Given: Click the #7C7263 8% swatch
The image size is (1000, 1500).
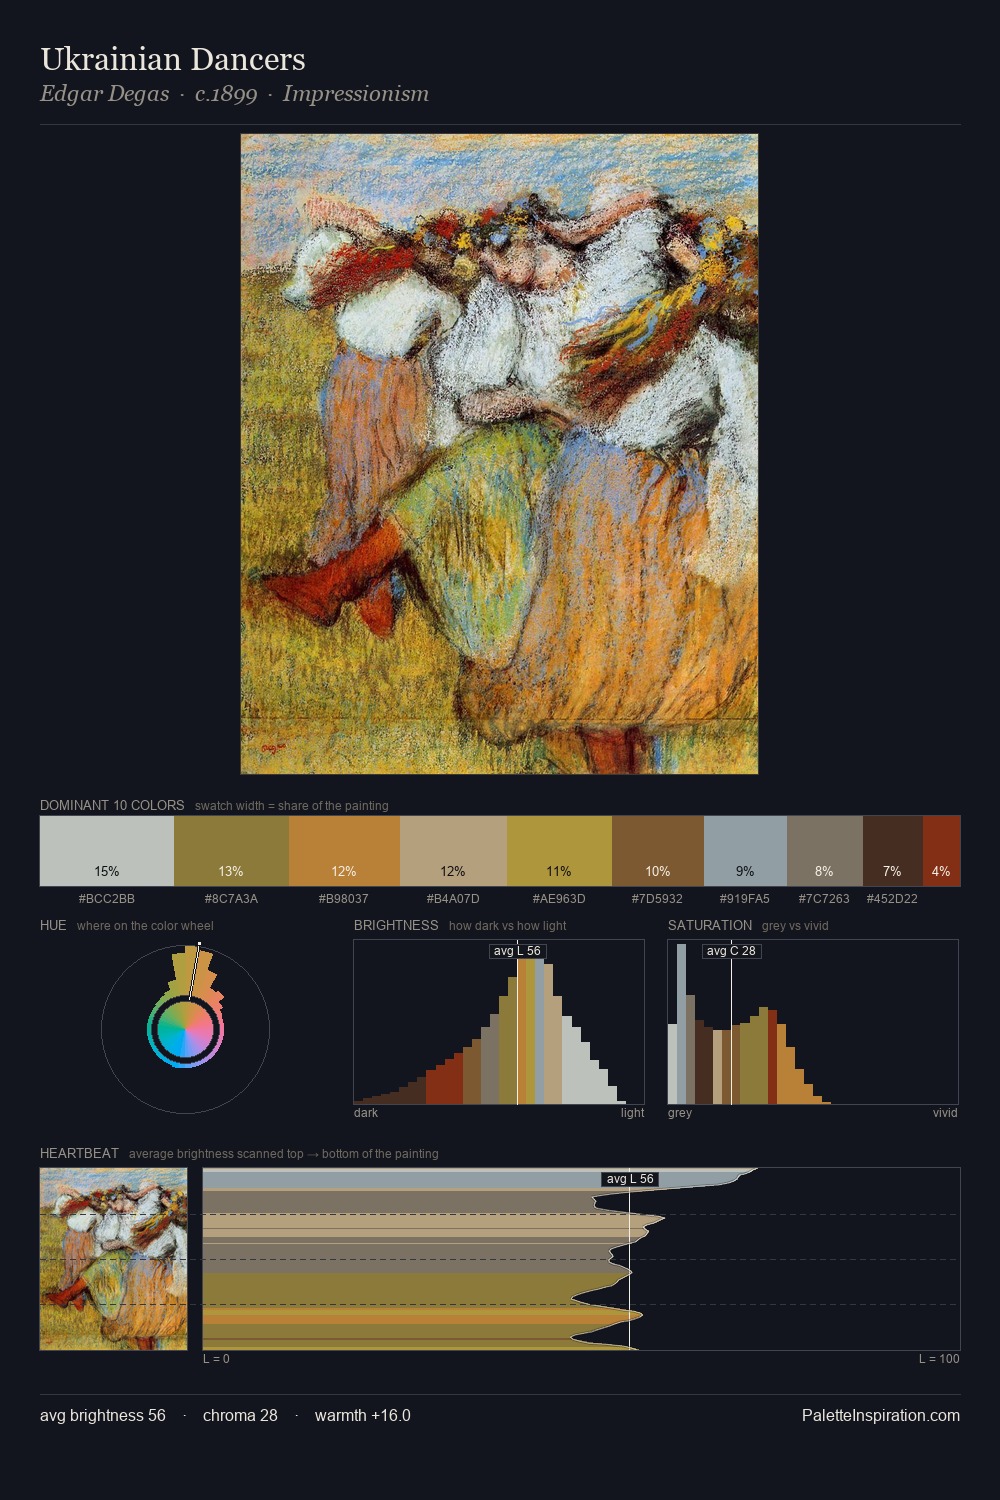Looking at the screenshot, I should click(x=824, y=851).
